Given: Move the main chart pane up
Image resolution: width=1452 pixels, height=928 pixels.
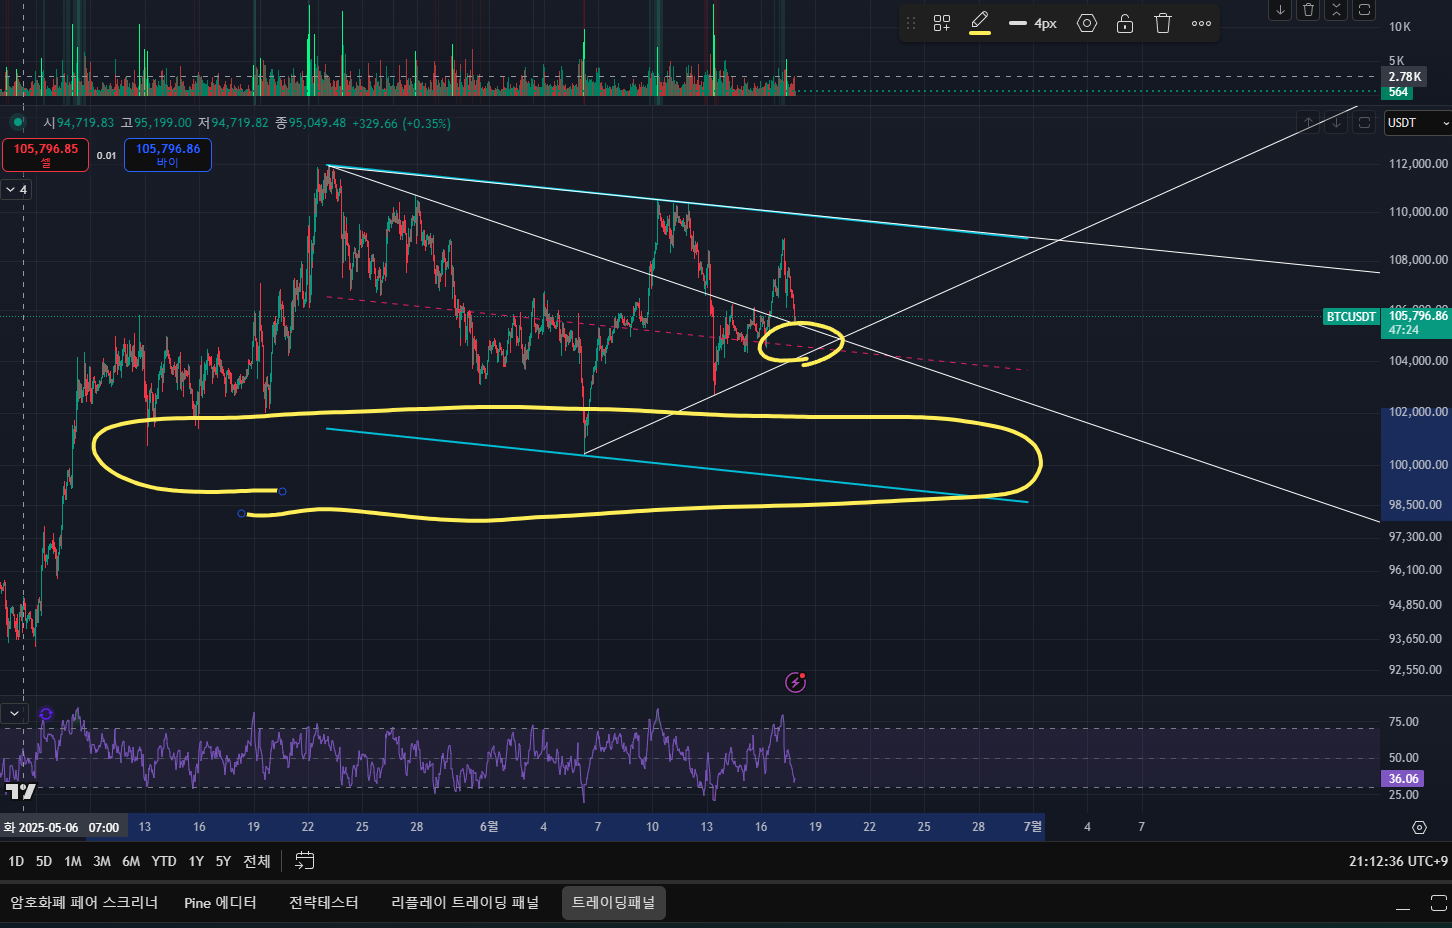Looking at the screenshot, I should (x=1308, y=123).
